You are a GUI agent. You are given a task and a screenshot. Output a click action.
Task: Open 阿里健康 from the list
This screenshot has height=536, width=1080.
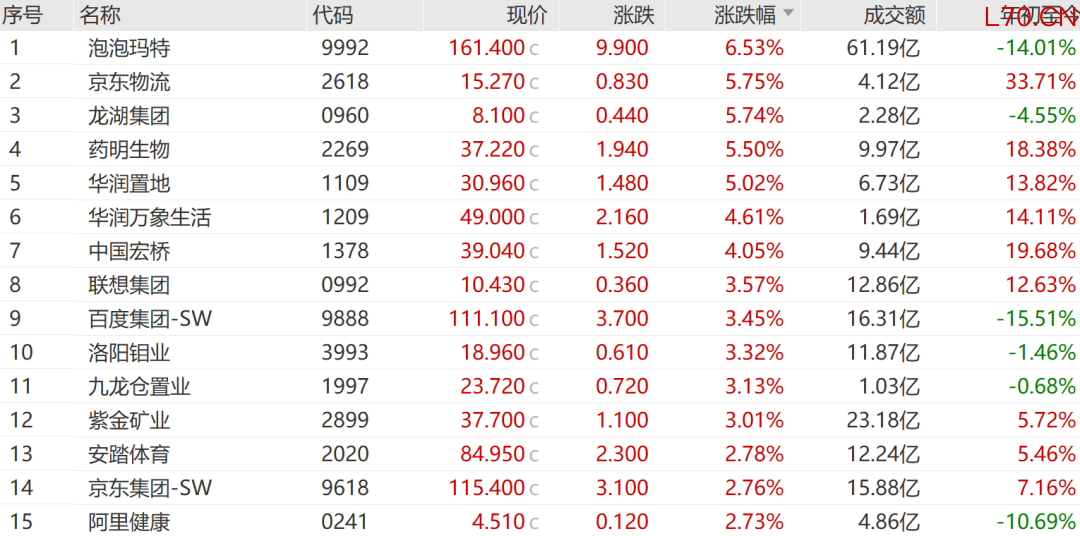[x=129, y=522]
